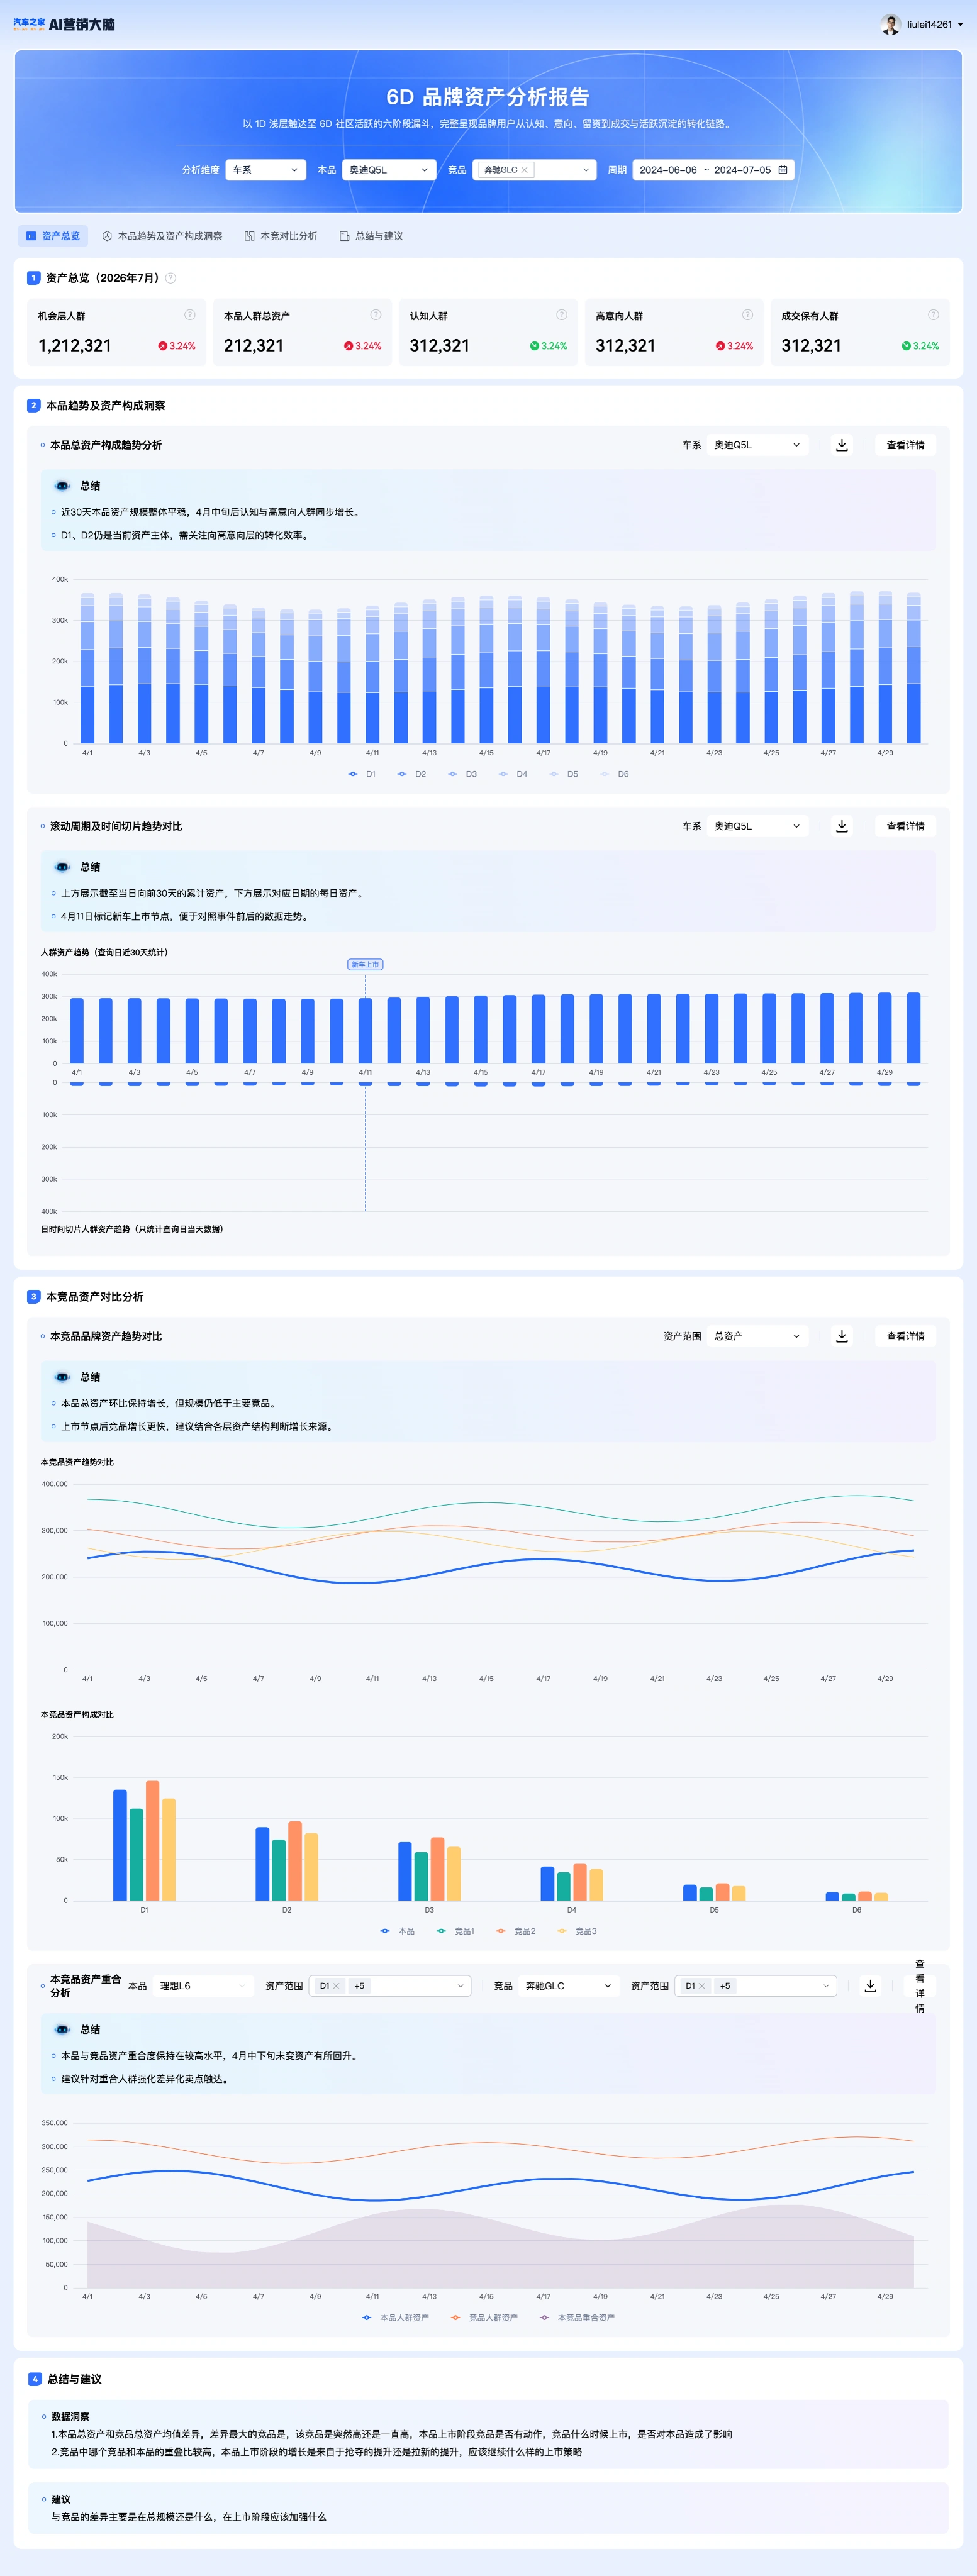The height and width of the screenshot is (2576, 977).
Task: Toggle 本竞品重合资产 series in overlap legend
Action: point(577,2317)
